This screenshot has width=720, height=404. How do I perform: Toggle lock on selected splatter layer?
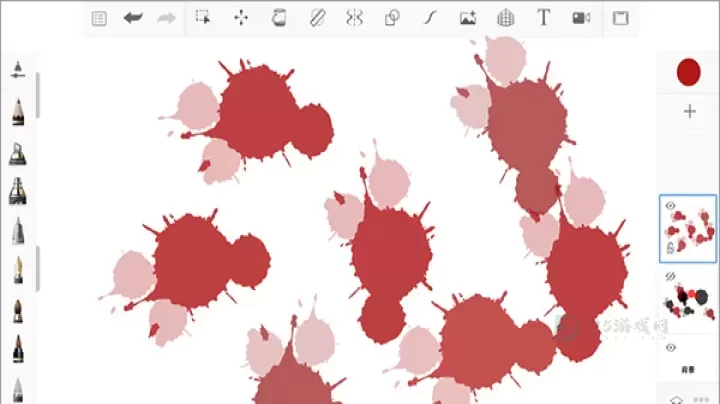click(x=670, y=248)
